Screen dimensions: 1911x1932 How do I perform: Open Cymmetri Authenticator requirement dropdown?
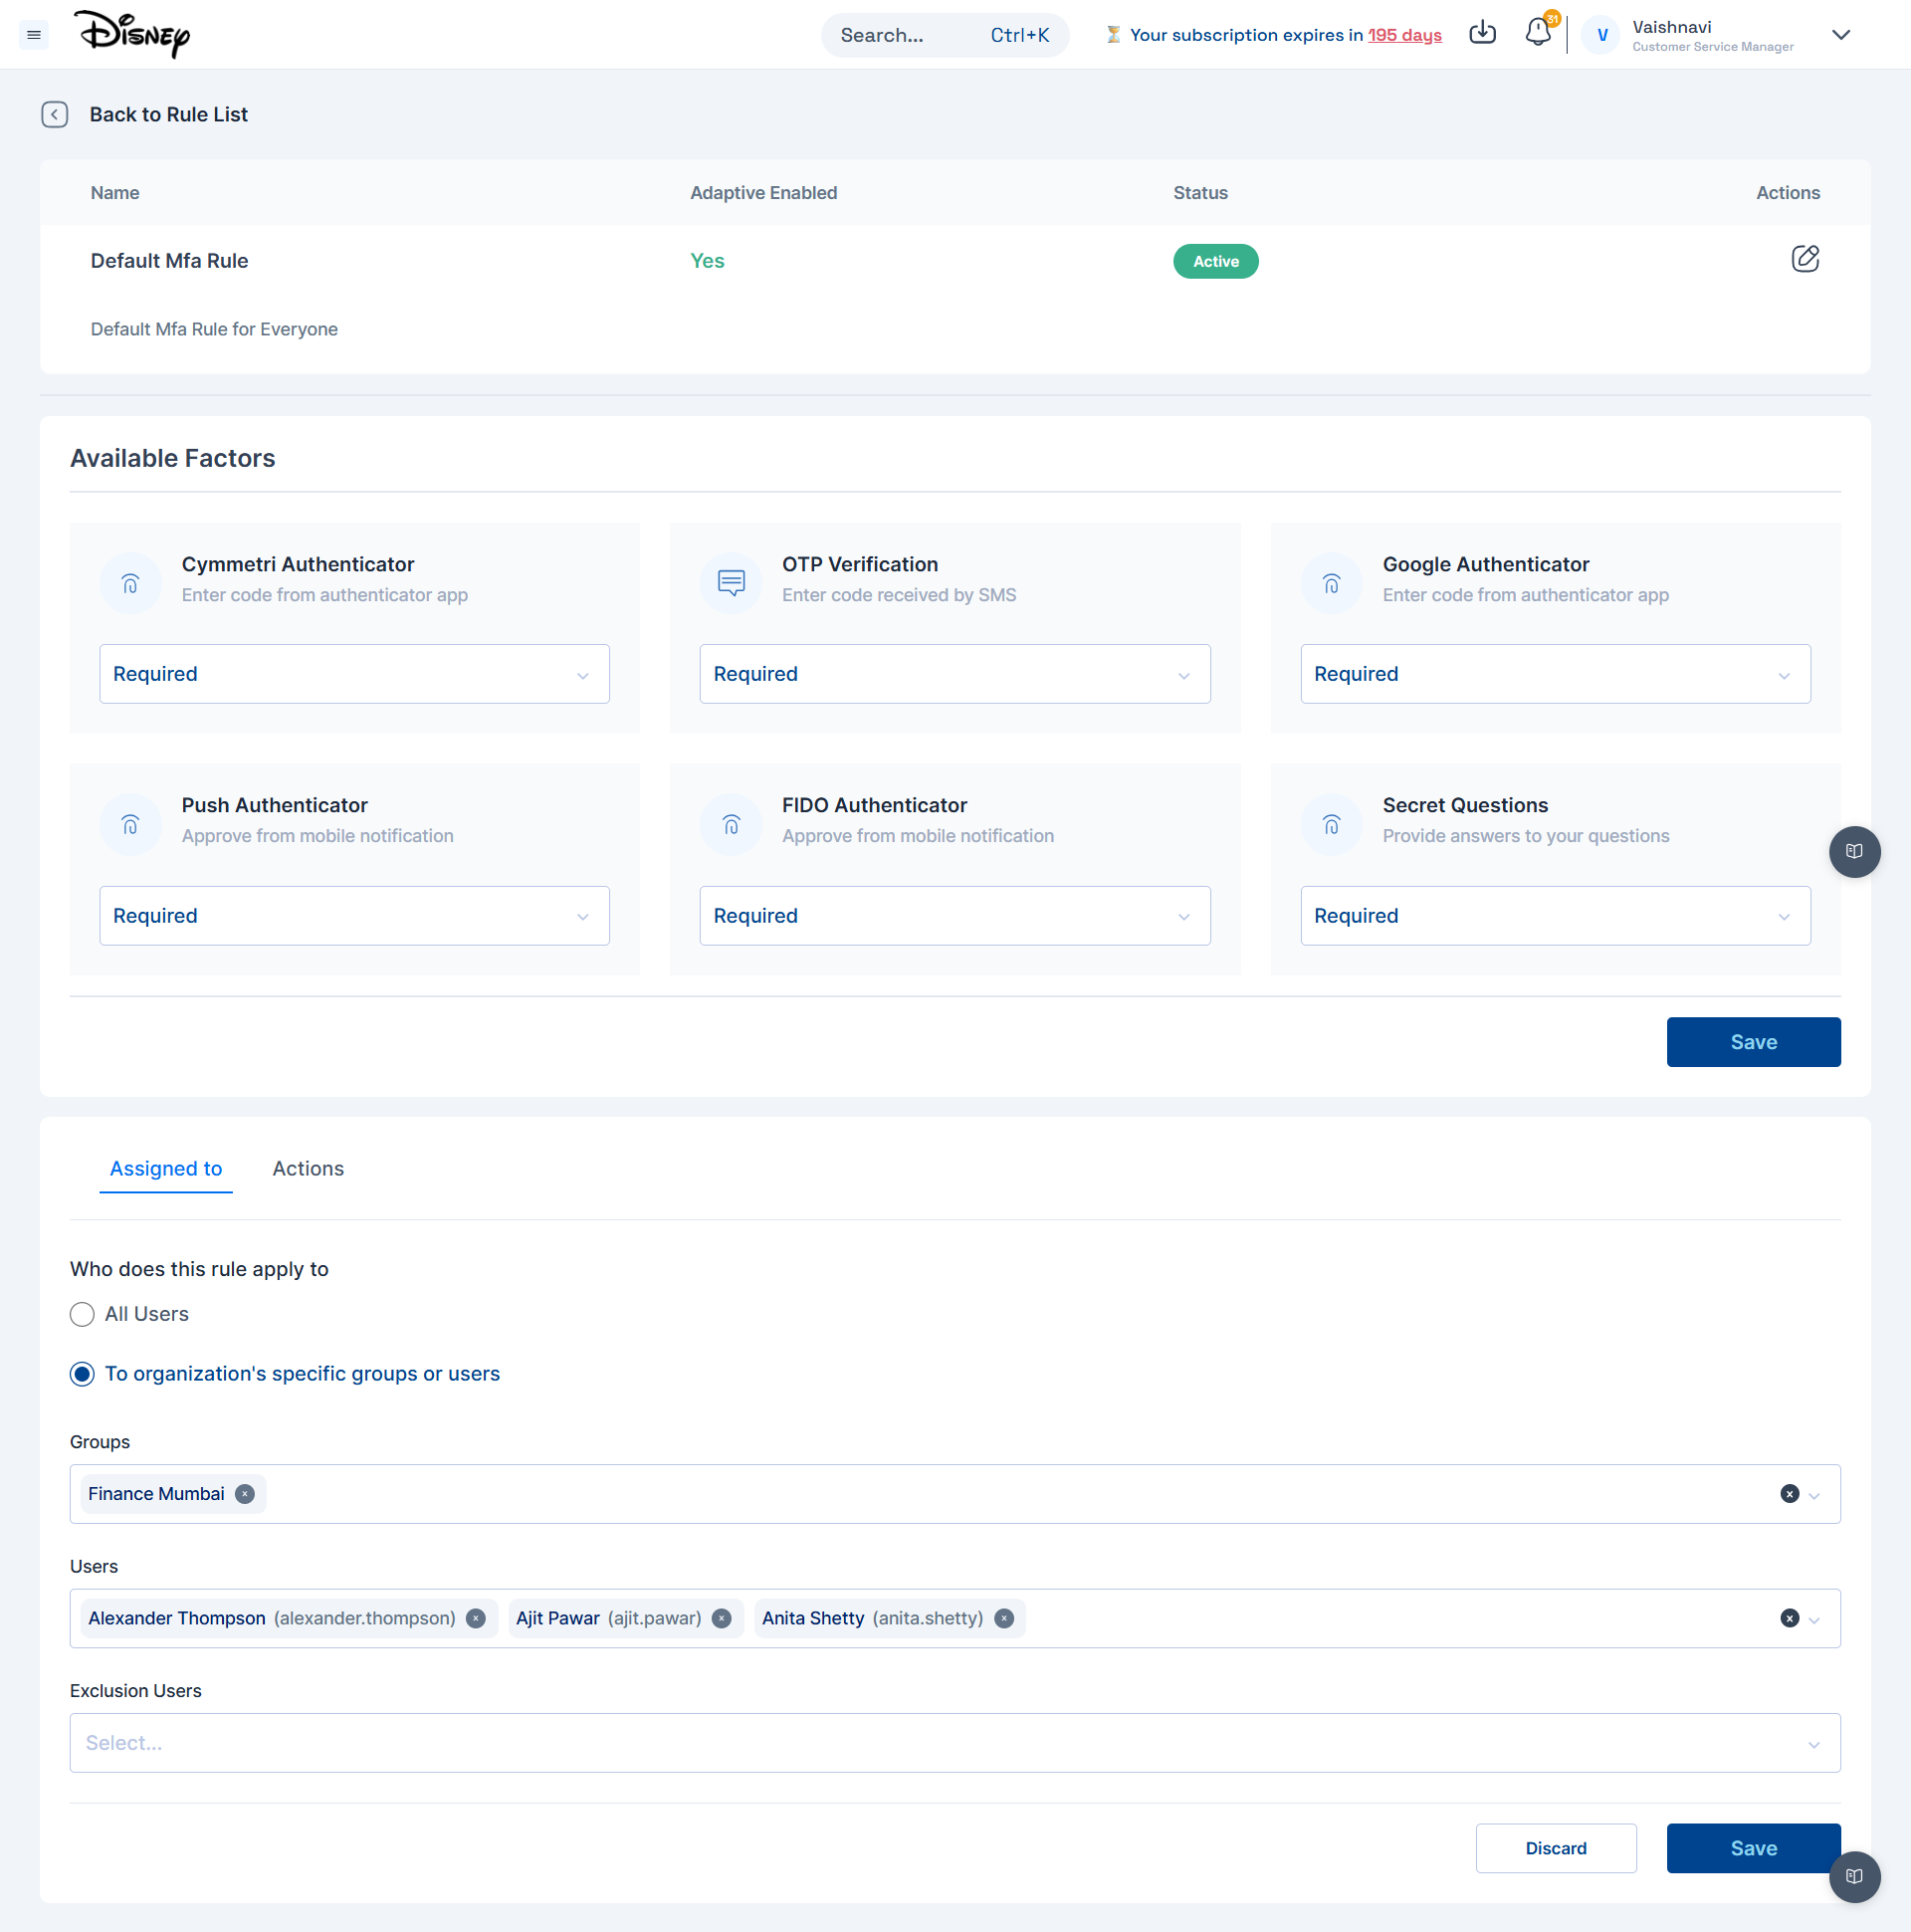coord(354,674)
